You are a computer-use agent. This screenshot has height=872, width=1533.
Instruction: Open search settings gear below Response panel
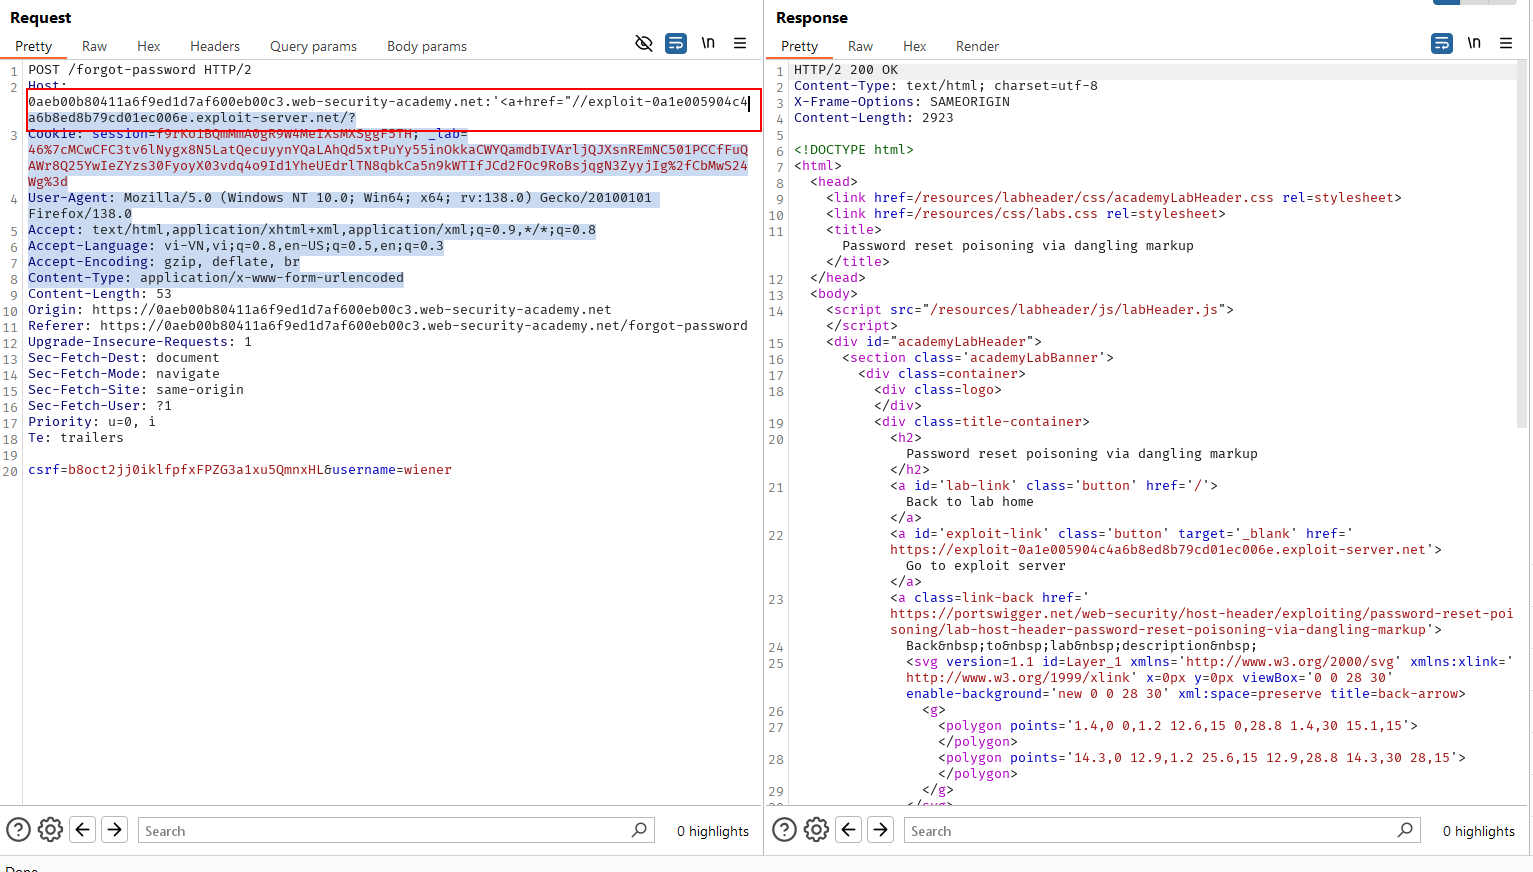click(x=817, y=830)
